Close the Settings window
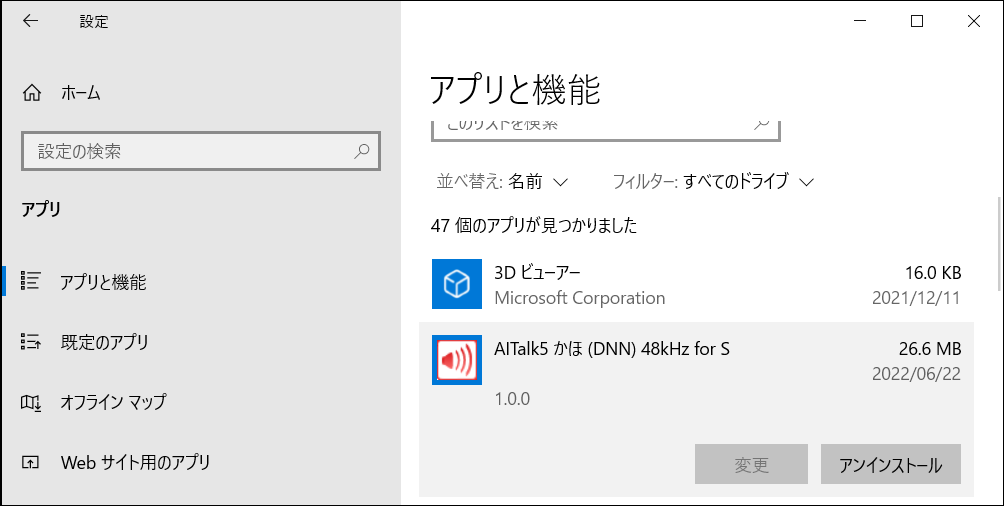Viewport: 1004px width, 506px height. 974,21
